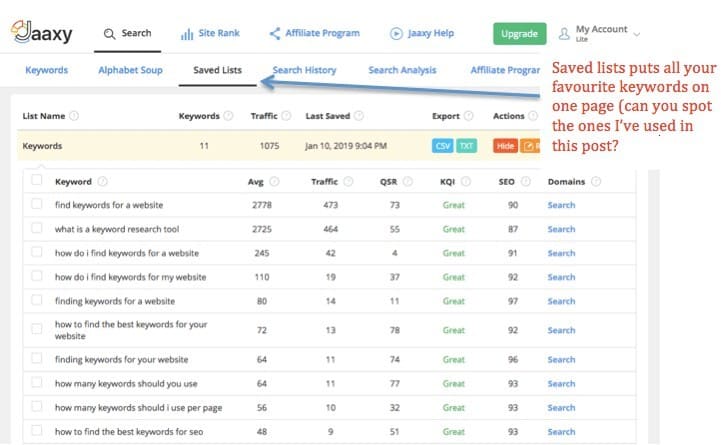Click the orange edit list icon

[530, 146]
